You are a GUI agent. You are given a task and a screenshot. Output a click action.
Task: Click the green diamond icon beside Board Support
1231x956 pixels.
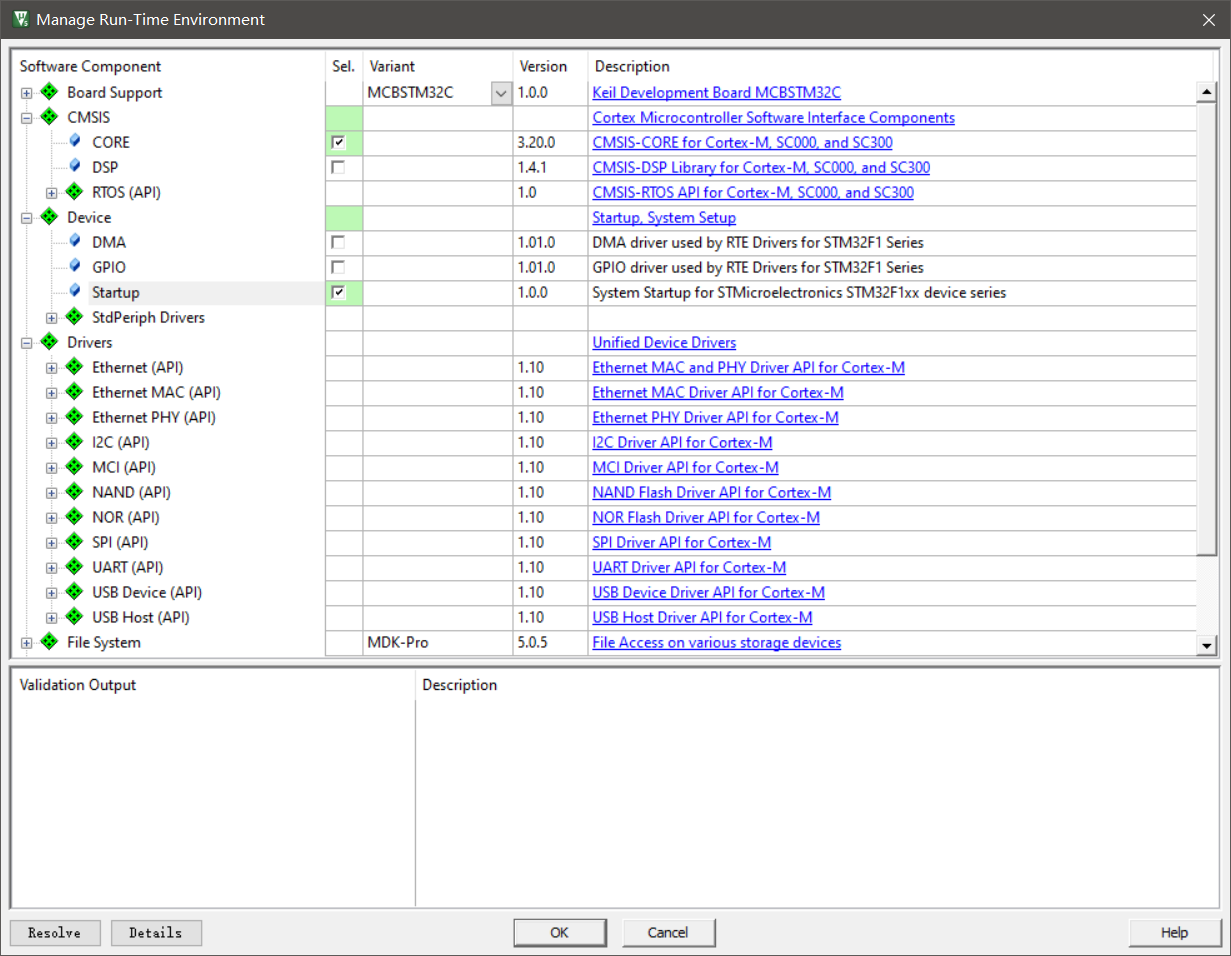(49, 92)
